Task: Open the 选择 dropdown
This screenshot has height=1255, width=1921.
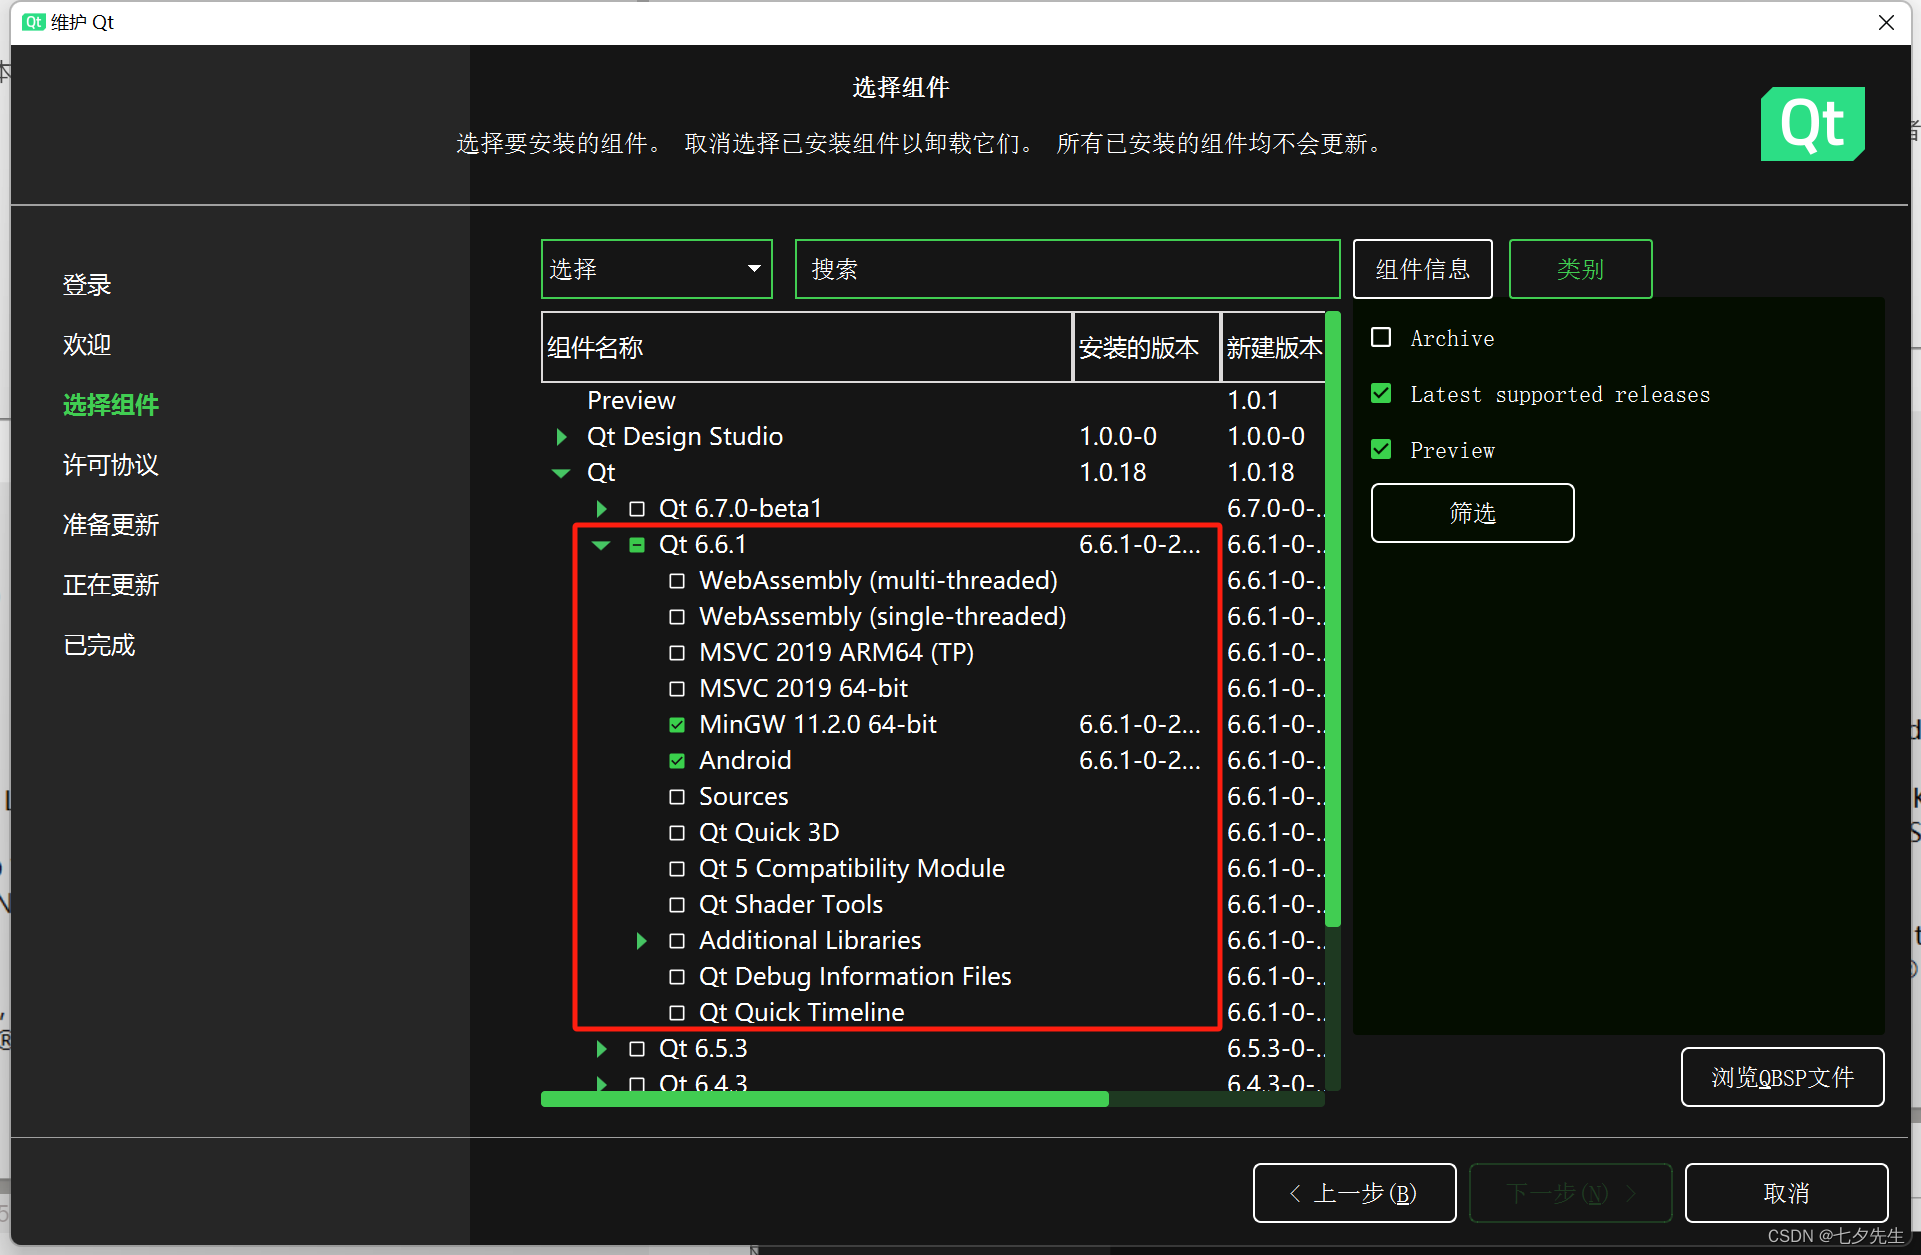Action: [x=656, y=269]
